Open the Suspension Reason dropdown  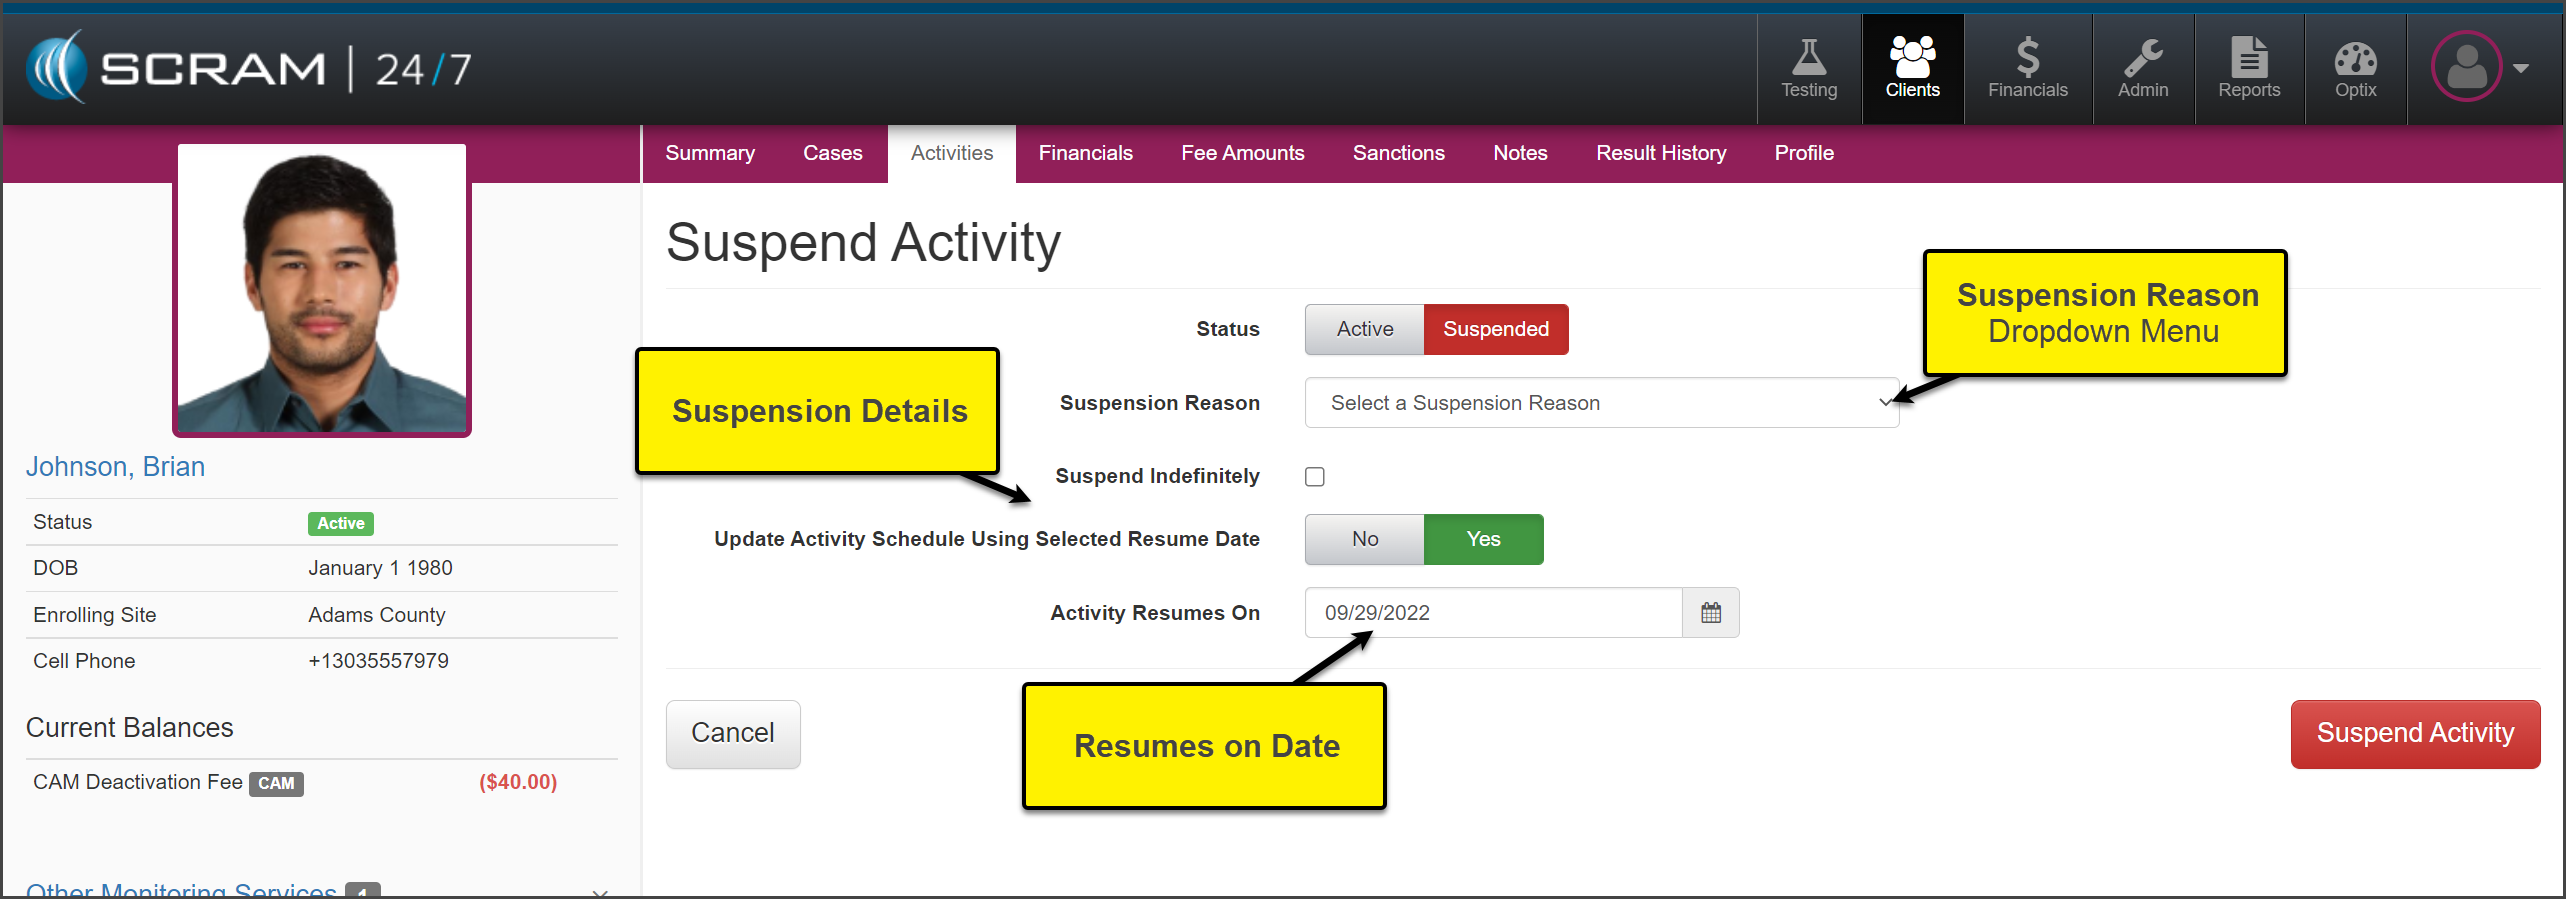click(x=1601, y=403)
